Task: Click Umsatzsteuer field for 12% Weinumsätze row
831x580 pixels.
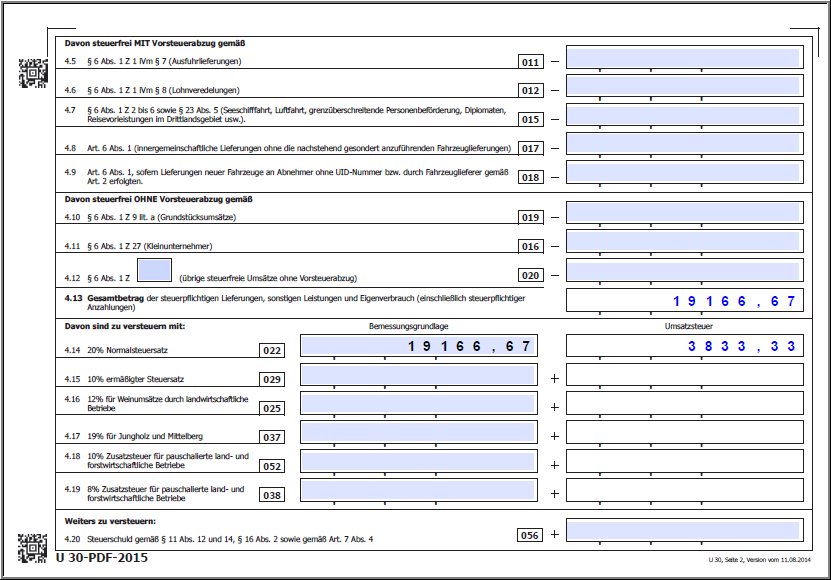Action: pyautogui.click(x=684, y=403)
